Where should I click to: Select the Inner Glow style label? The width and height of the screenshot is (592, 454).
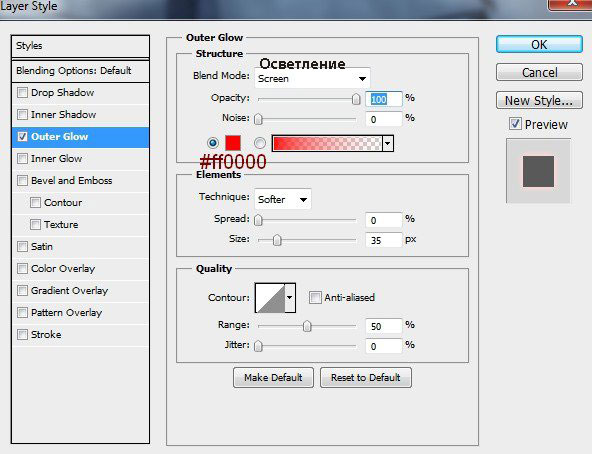[57, 159]
